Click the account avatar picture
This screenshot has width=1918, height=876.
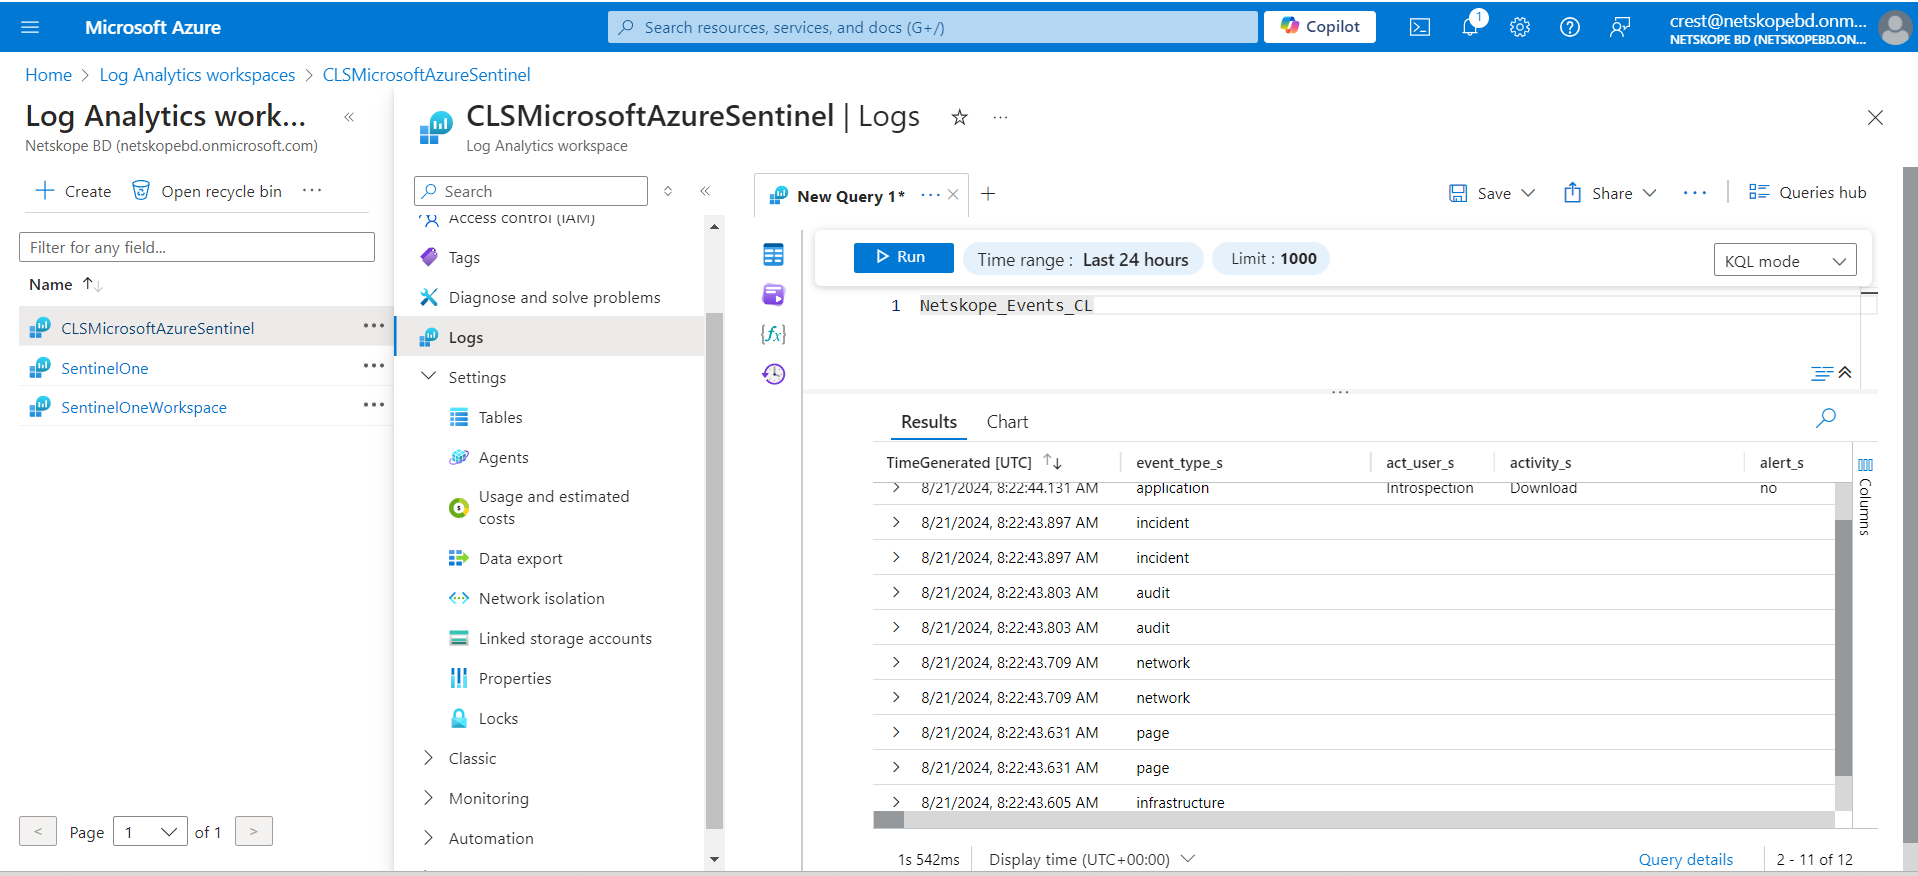1895,27
